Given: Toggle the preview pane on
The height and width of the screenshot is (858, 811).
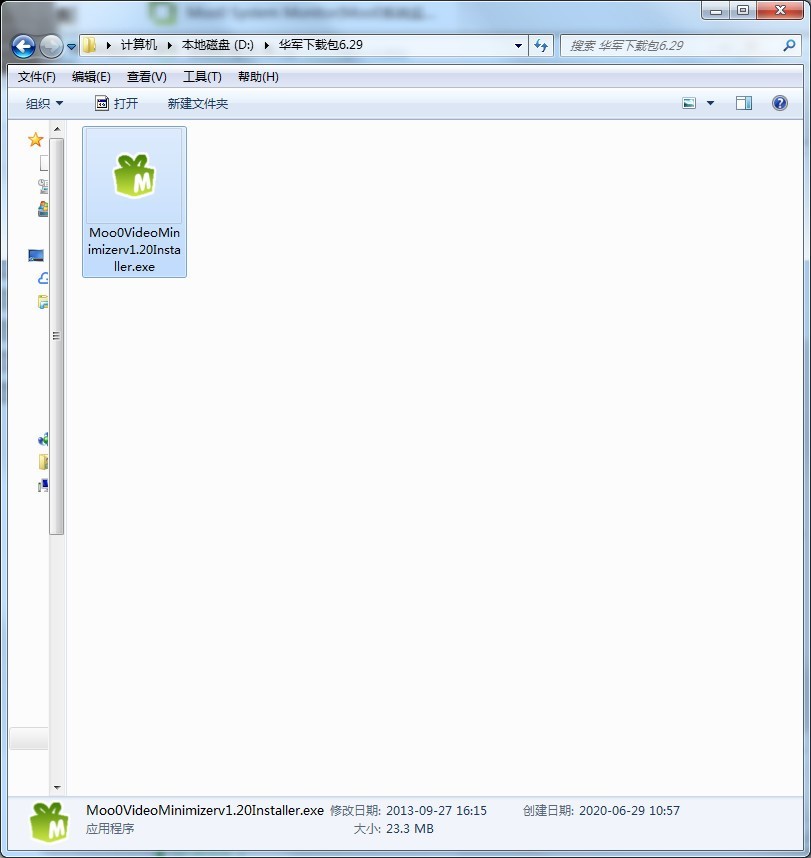Looking at the screenshot, I should [x=743, y=103].
